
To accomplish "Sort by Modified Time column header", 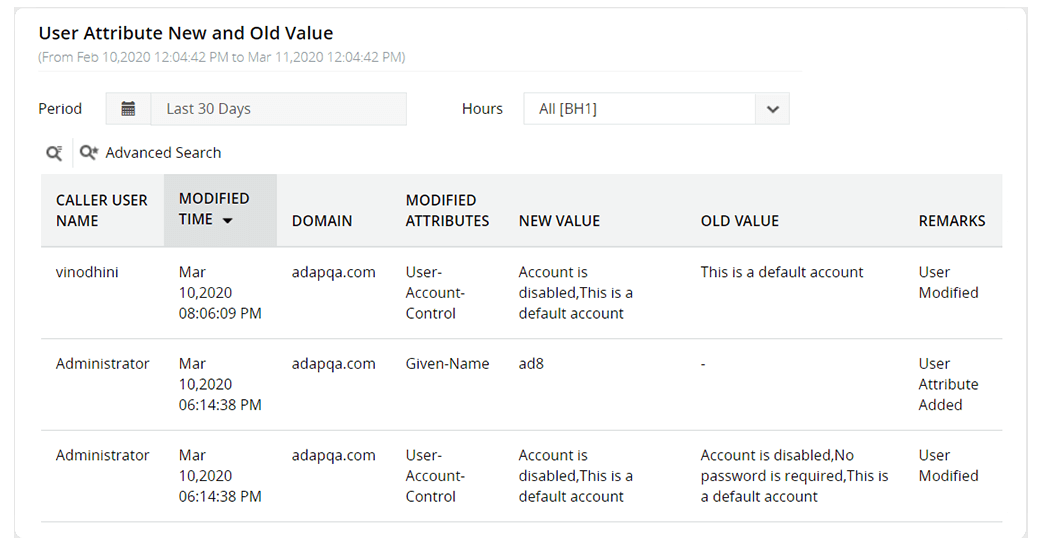I will tap(213, 209).
